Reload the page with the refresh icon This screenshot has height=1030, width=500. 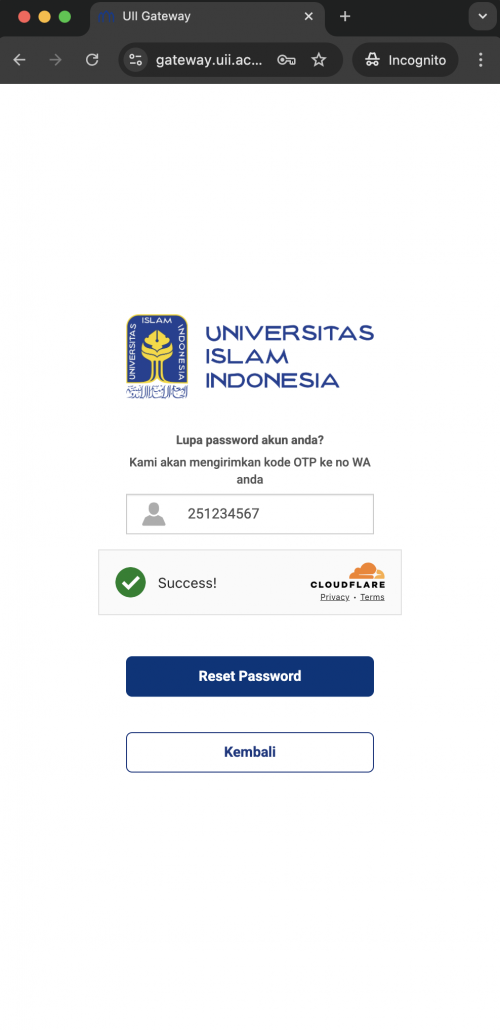[x=92, y=60]
